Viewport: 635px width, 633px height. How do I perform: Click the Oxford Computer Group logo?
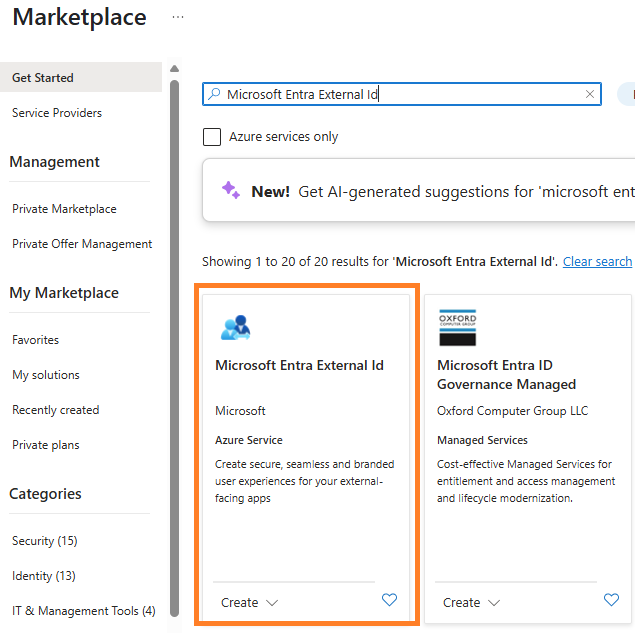click(458, 327)
